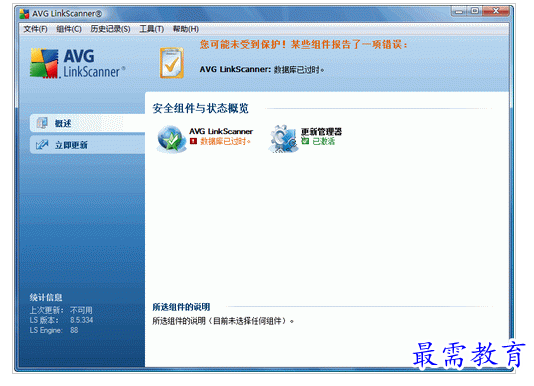This screenshot has width=534, height=386.
Task: Click the LS 版本: 8.5.334 statistic
Action: [61, 320]
